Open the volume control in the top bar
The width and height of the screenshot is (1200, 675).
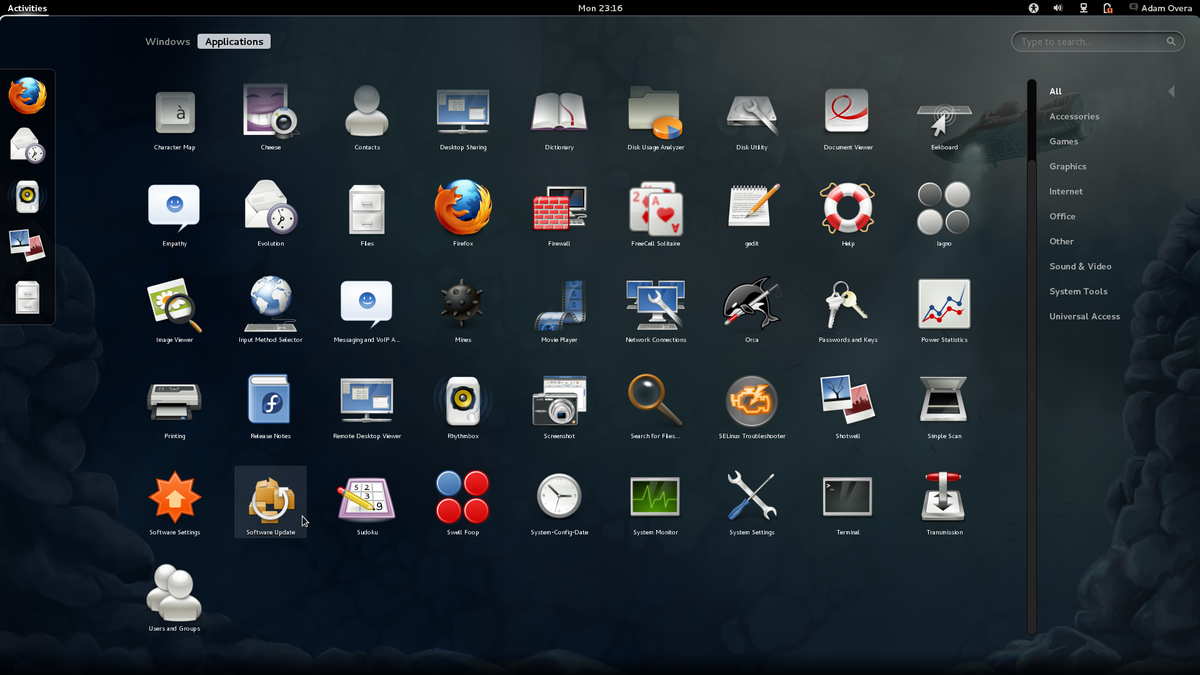(1057, 8)
